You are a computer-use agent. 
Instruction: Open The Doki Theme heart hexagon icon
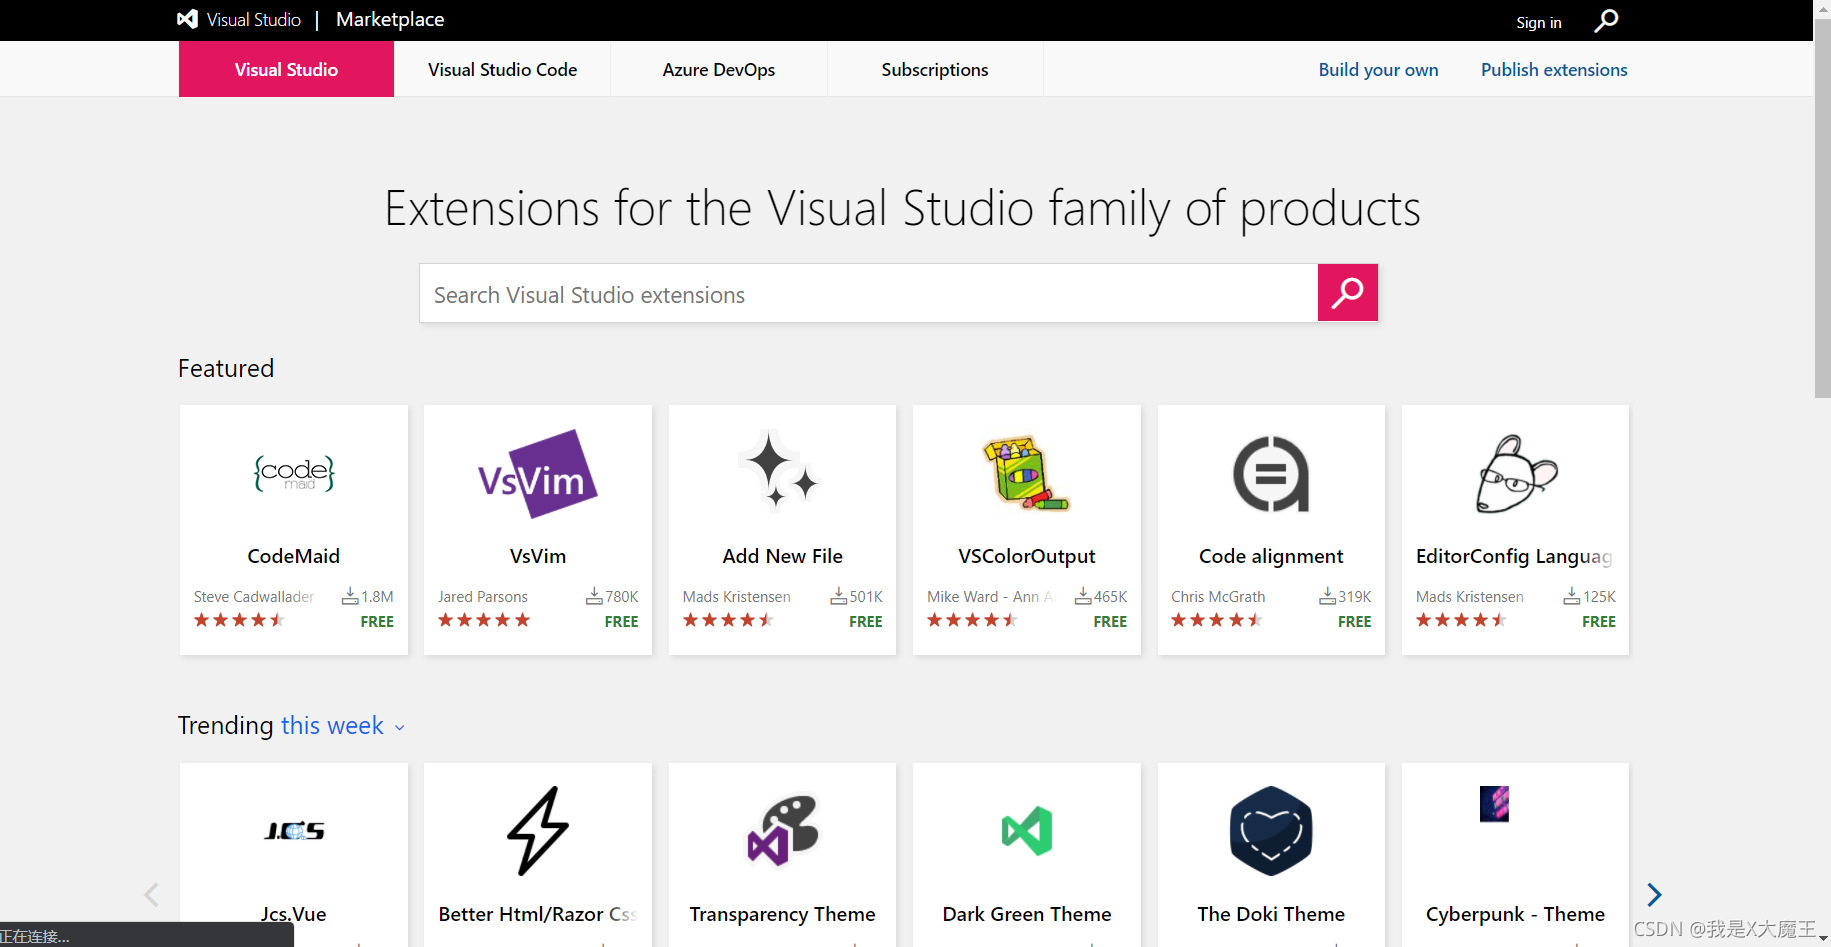click(x=1271, y=831)
